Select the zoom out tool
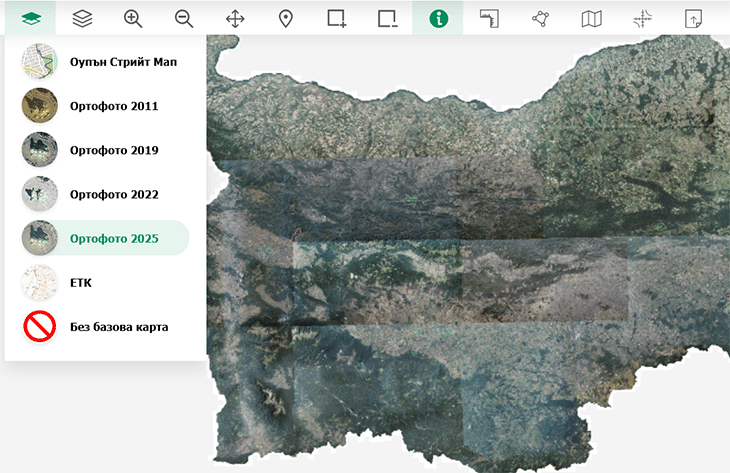Screen dimensions: 730x473 coord(184,19)
